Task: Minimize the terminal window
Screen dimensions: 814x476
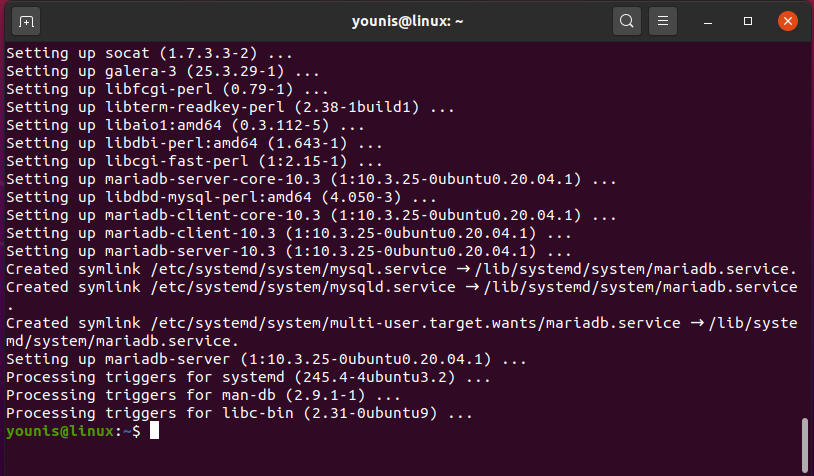Action: coord(709,21)
